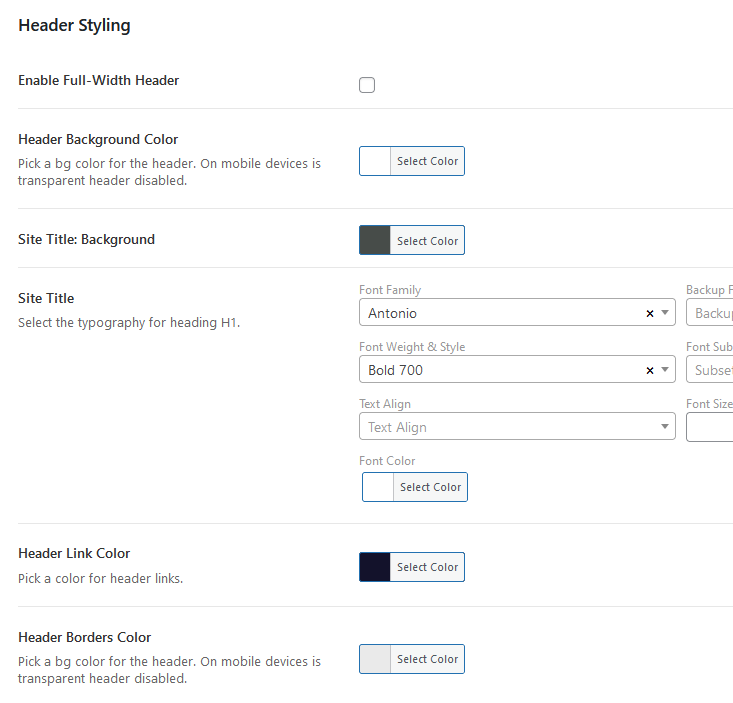Click the Text Align dropdown arrow
The height and width of the screenshot is (703, 733).
[x=665, y=427]
